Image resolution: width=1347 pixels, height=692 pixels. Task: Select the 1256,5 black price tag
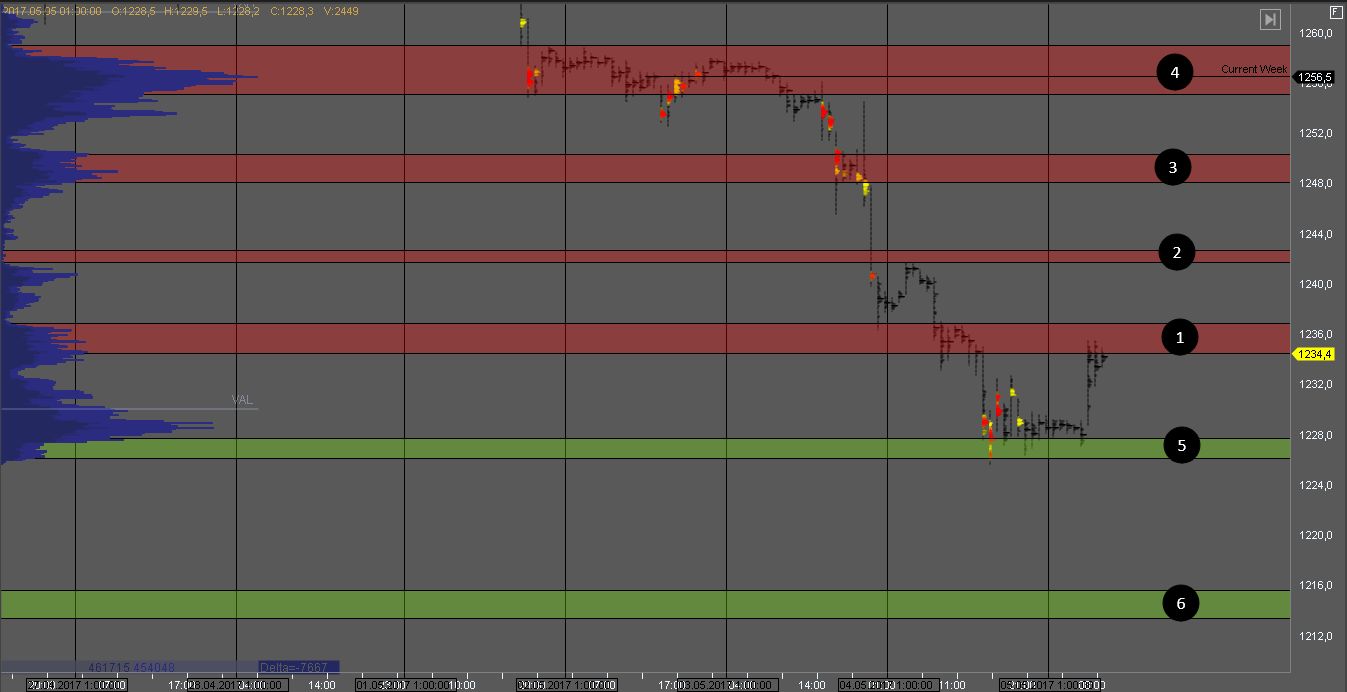(1313, 77)
